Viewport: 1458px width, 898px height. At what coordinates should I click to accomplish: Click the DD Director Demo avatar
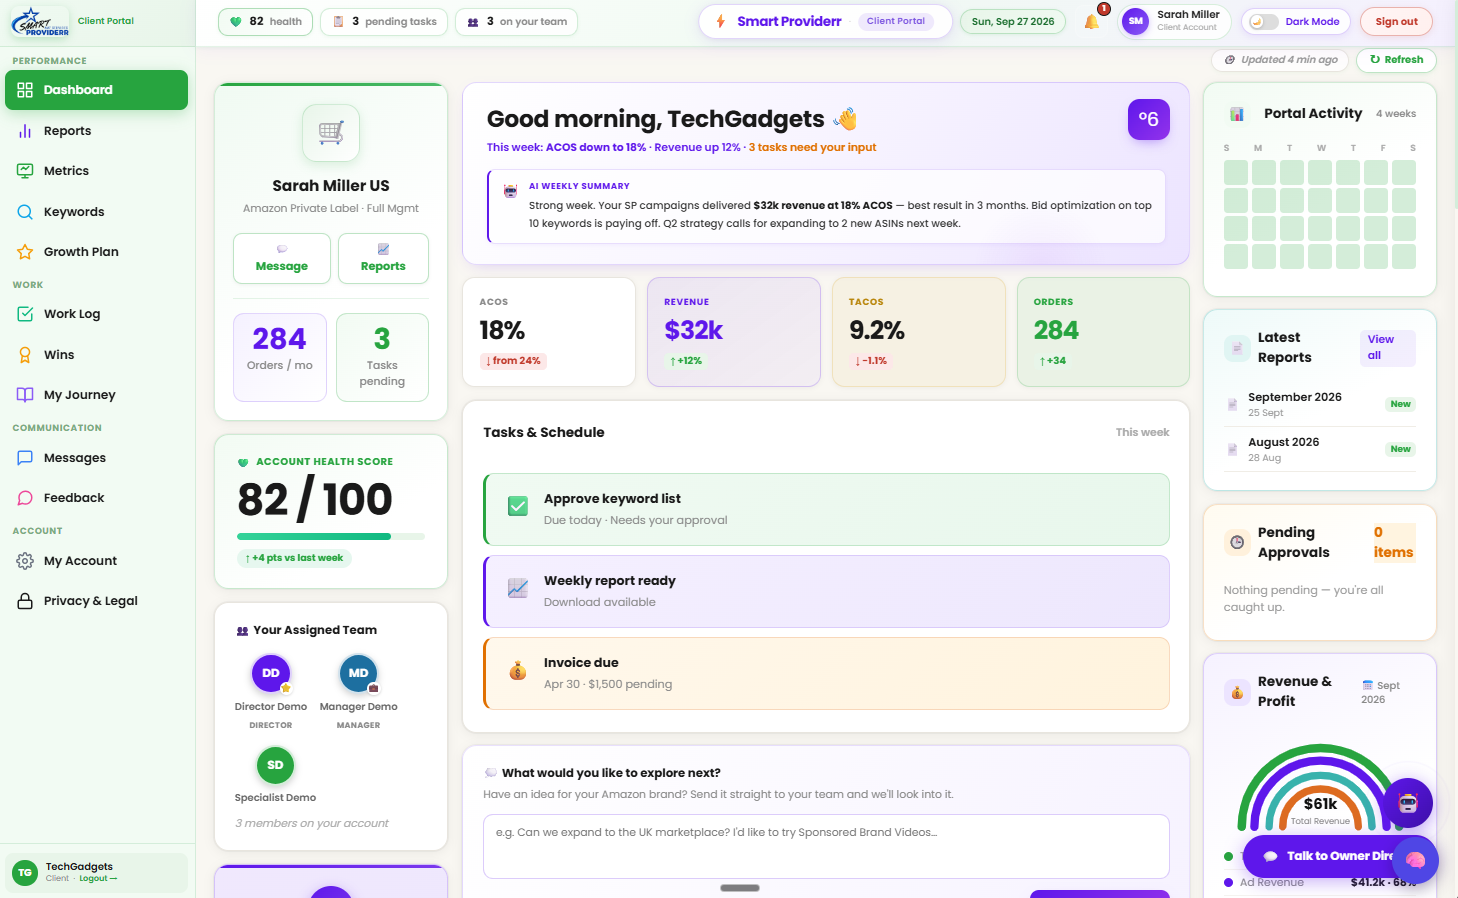point(271,673)
